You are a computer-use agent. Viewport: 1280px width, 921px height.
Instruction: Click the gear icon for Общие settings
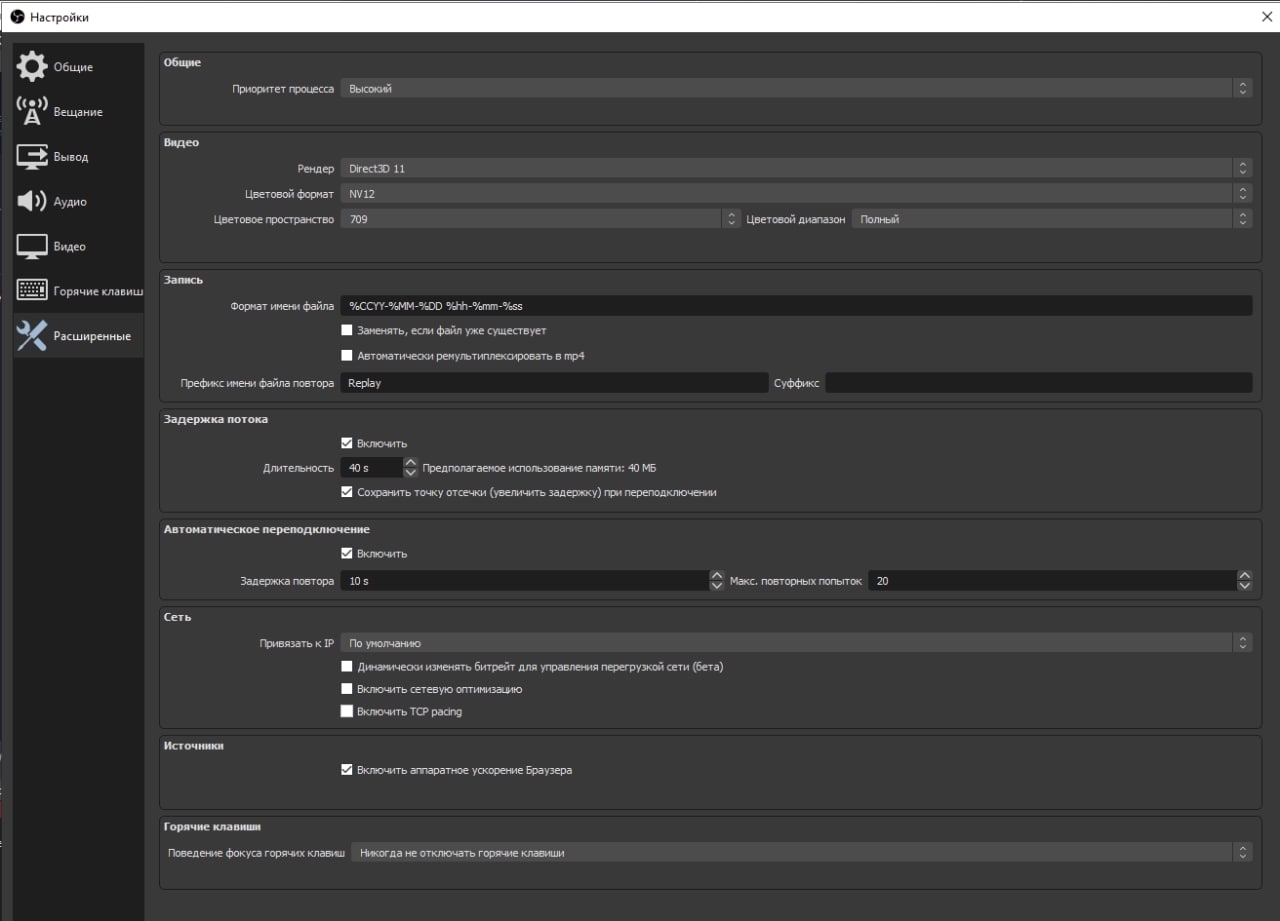[31, 67]
